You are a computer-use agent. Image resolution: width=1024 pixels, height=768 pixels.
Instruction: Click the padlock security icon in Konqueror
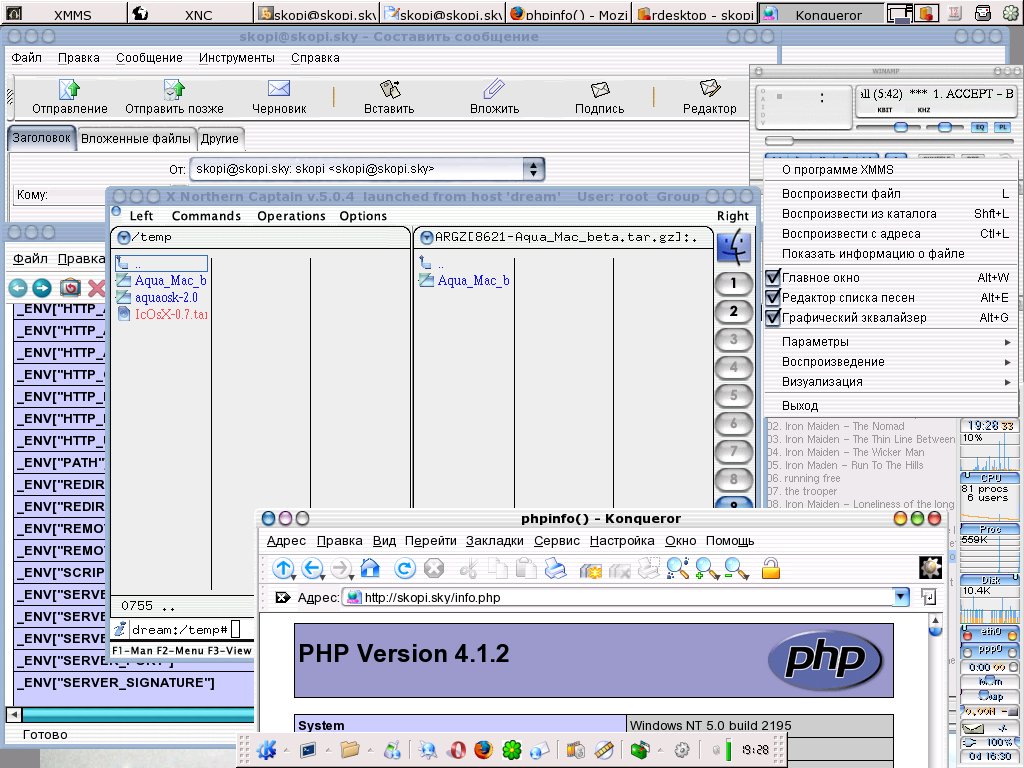[771, 568]
